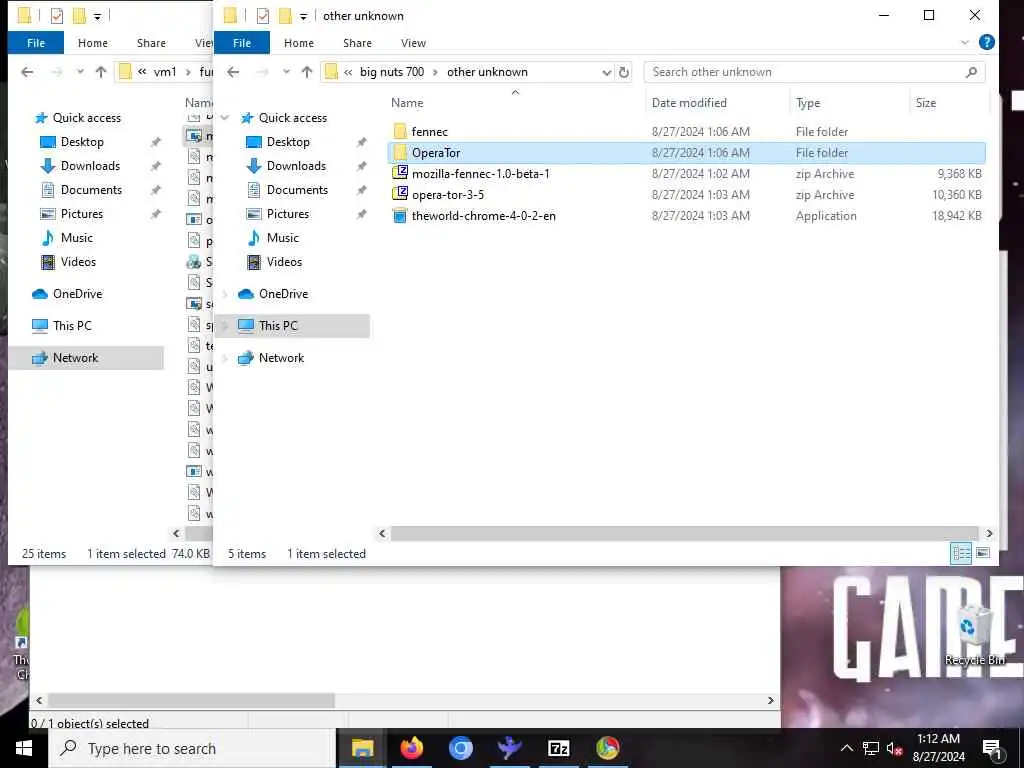Open Music in front window sidebar
The height and width of the screenshot is (768, 1024).
pyautogui.click(x=282, y=238)
